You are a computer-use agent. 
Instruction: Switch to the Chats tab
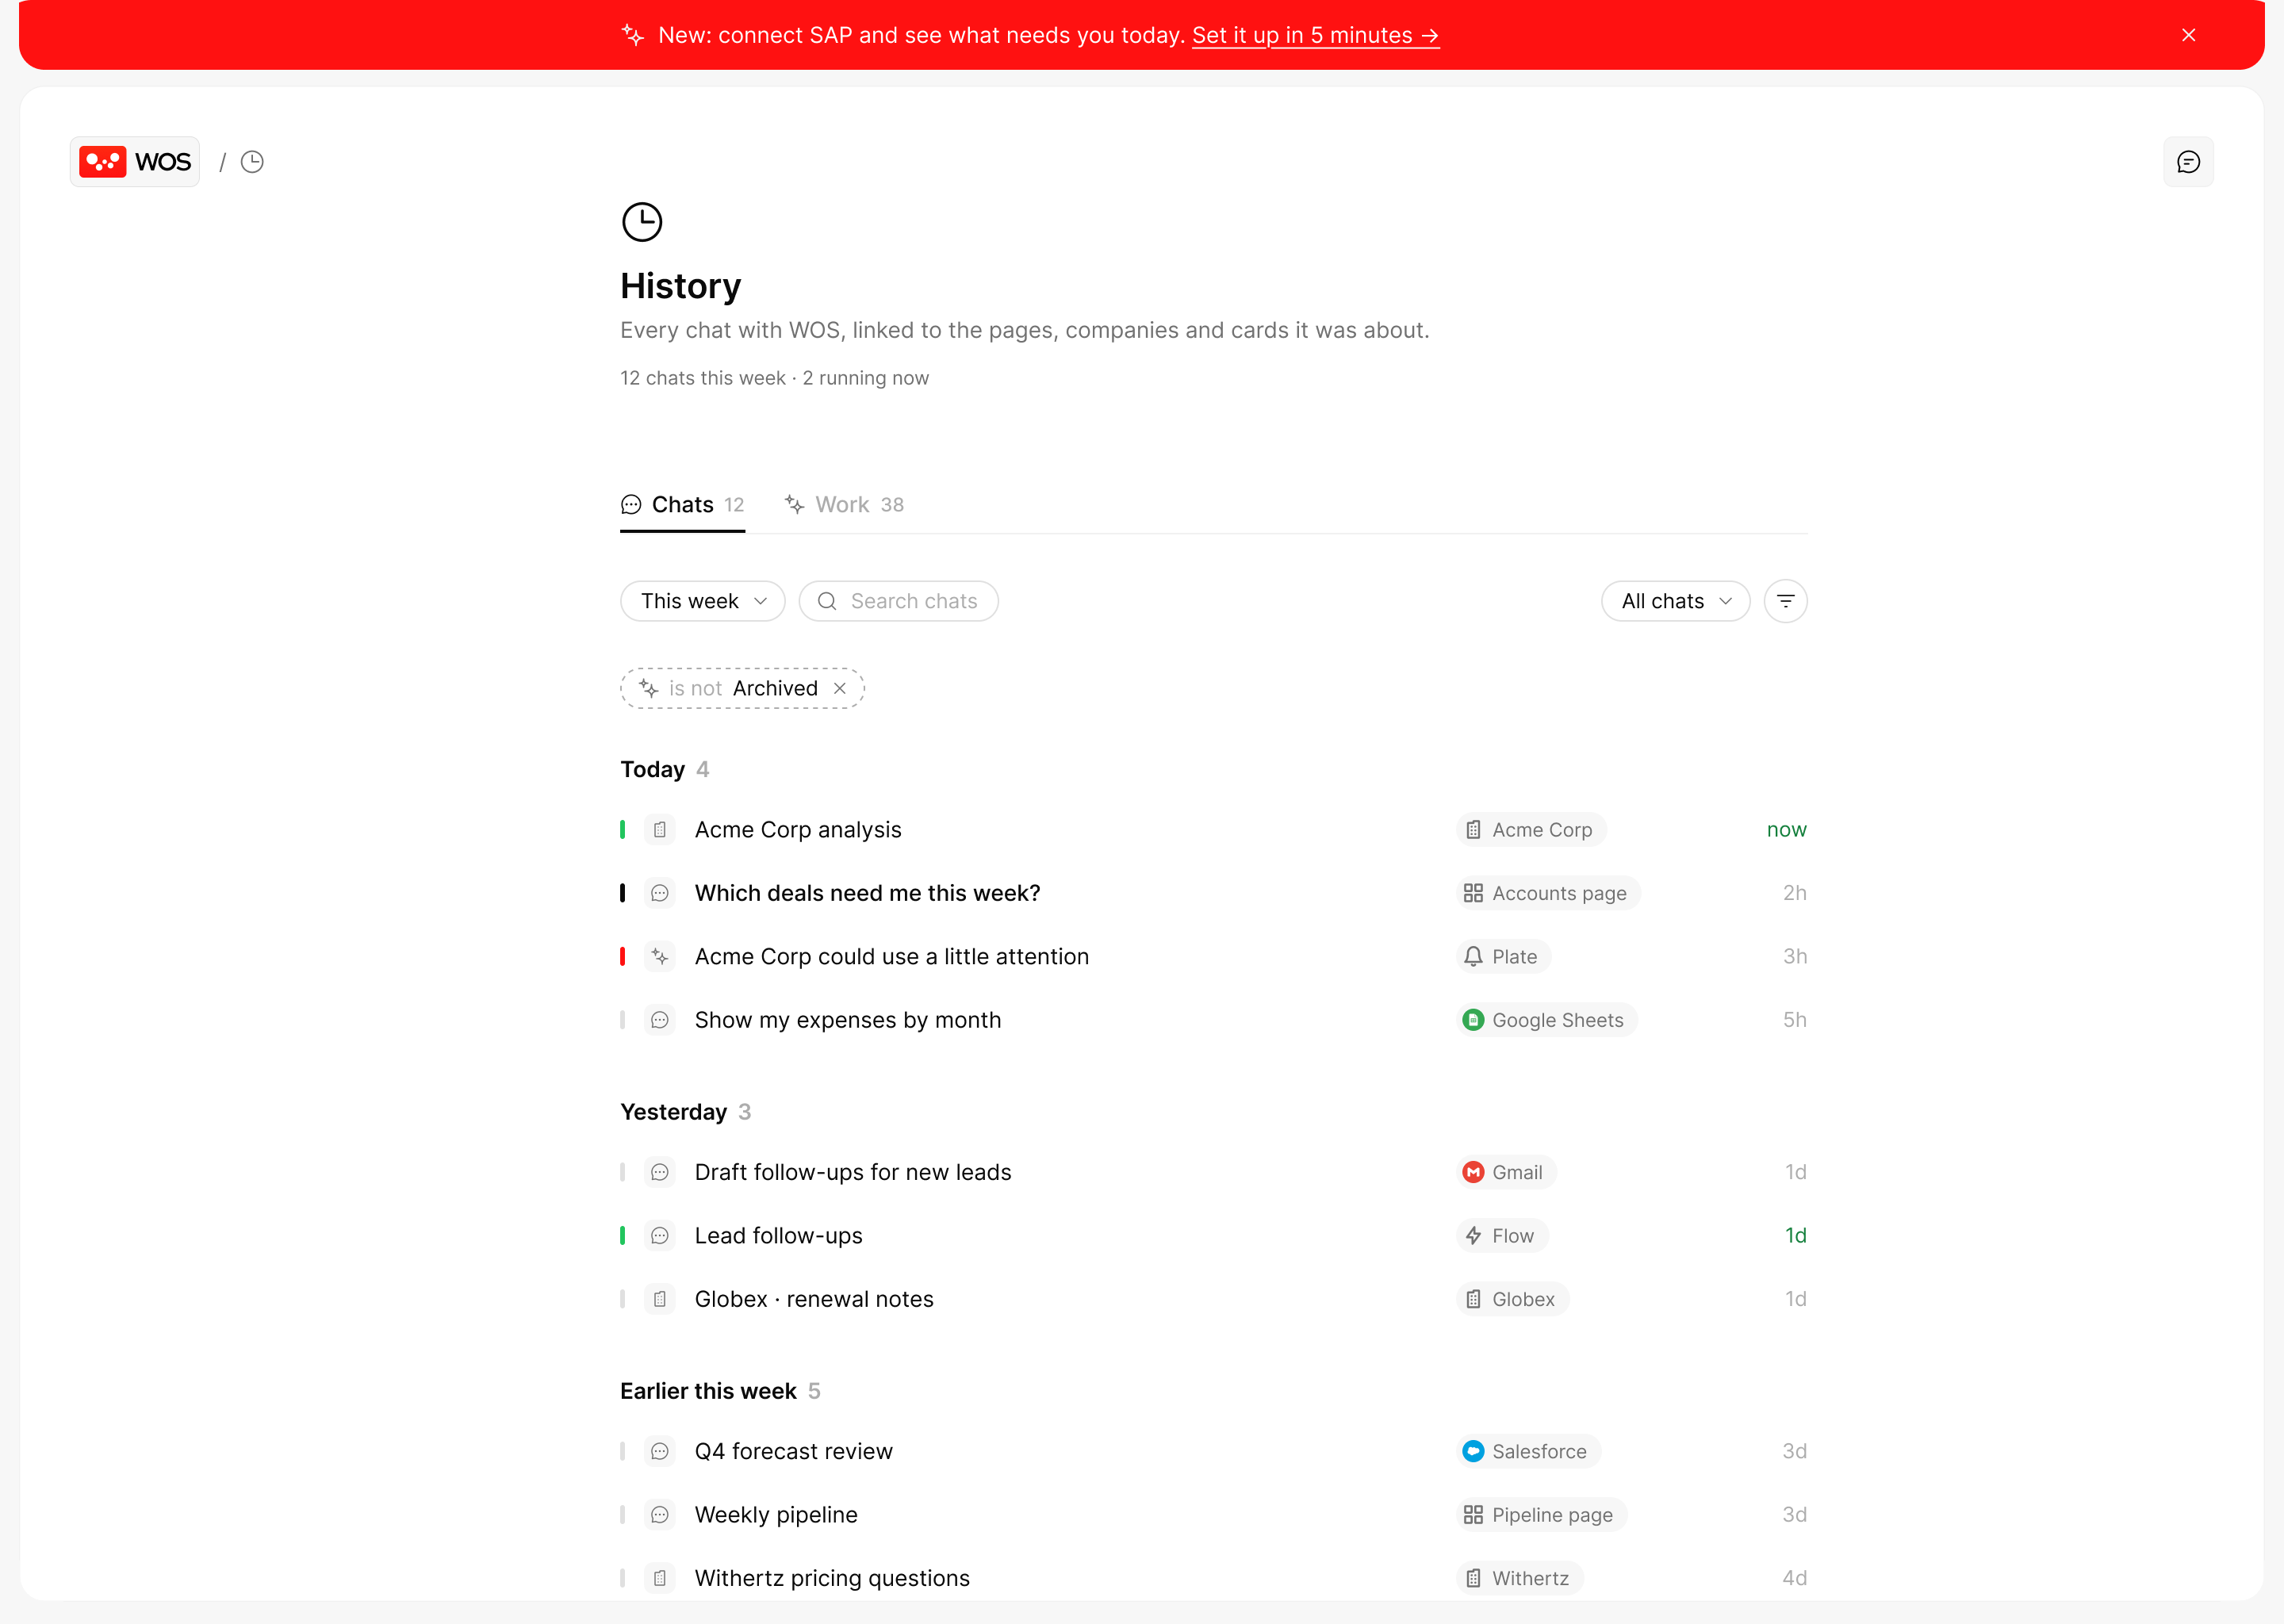point(682,505)
